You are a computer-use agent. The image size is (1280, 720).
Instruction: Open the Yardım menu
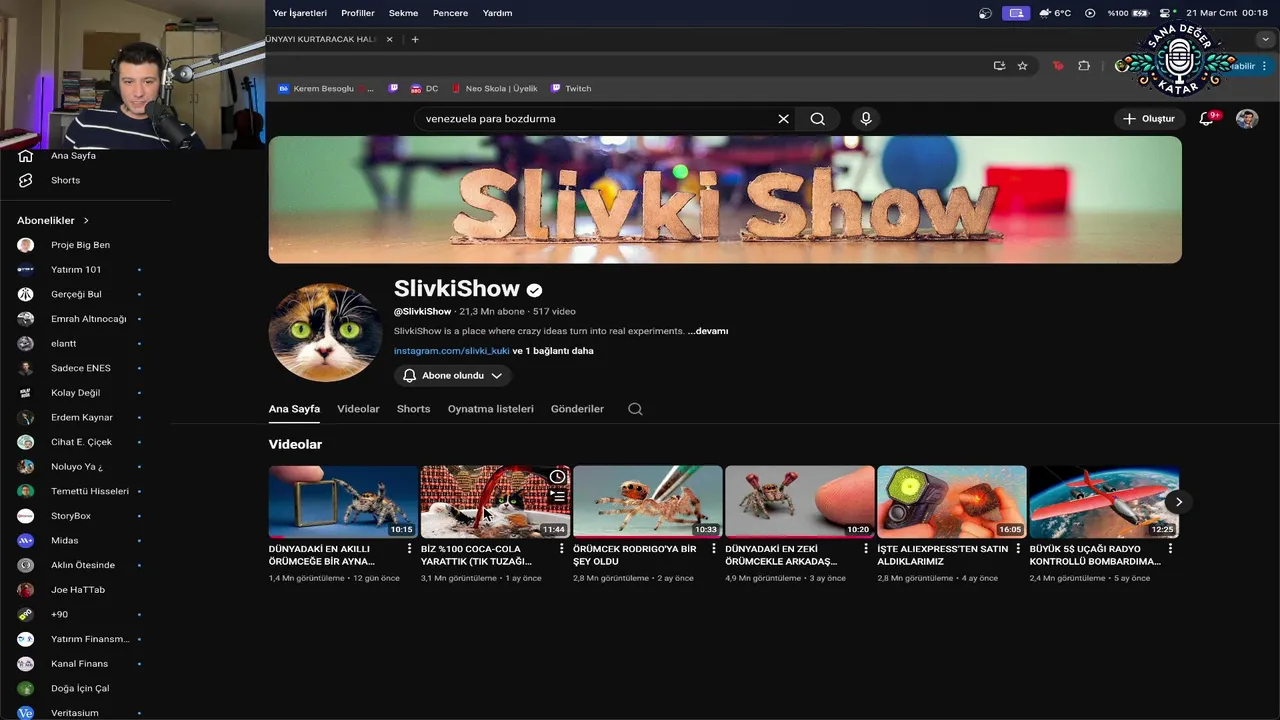[x=498, y=13]
